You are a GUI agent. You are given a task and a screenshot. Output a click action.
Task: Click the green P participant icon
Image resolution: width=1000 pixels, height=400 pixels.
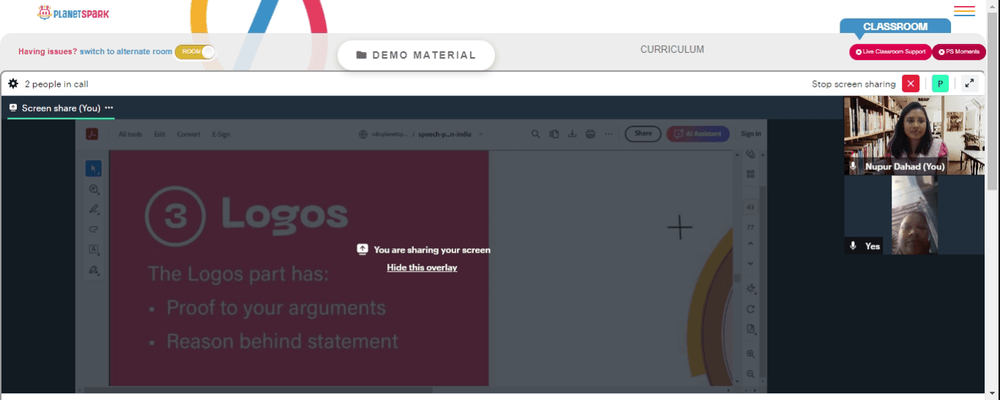940,84
